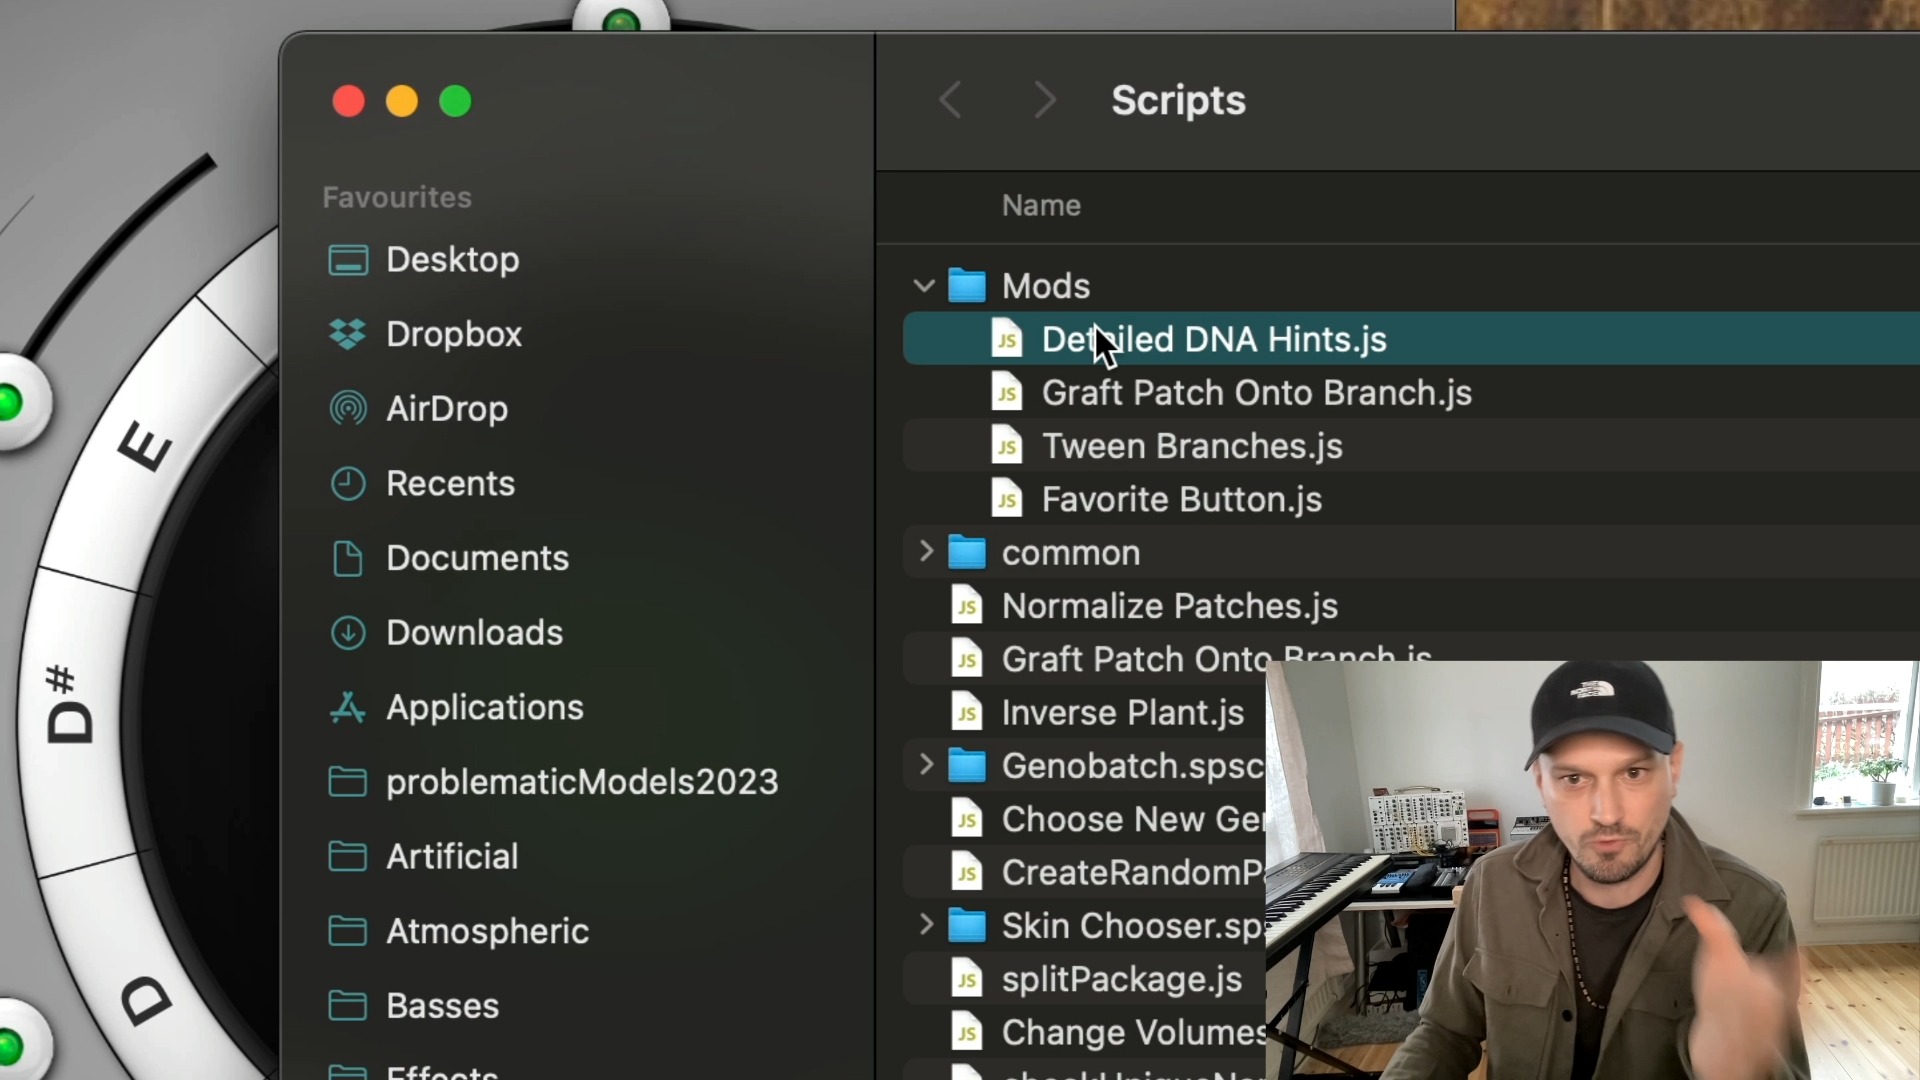
Task: Open Applications from the sidebar
Action: point(456,707)
